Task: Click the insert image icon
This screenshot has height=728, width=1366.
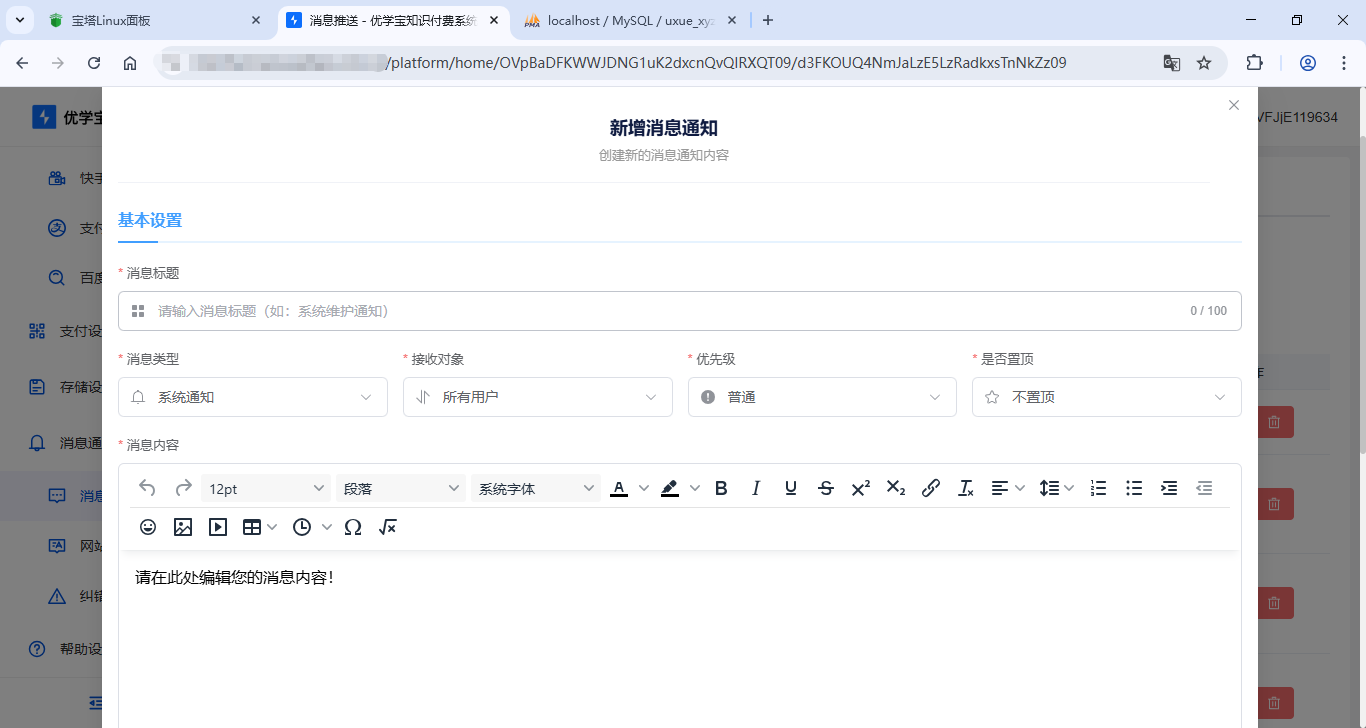Action: [x=183, y=527]
